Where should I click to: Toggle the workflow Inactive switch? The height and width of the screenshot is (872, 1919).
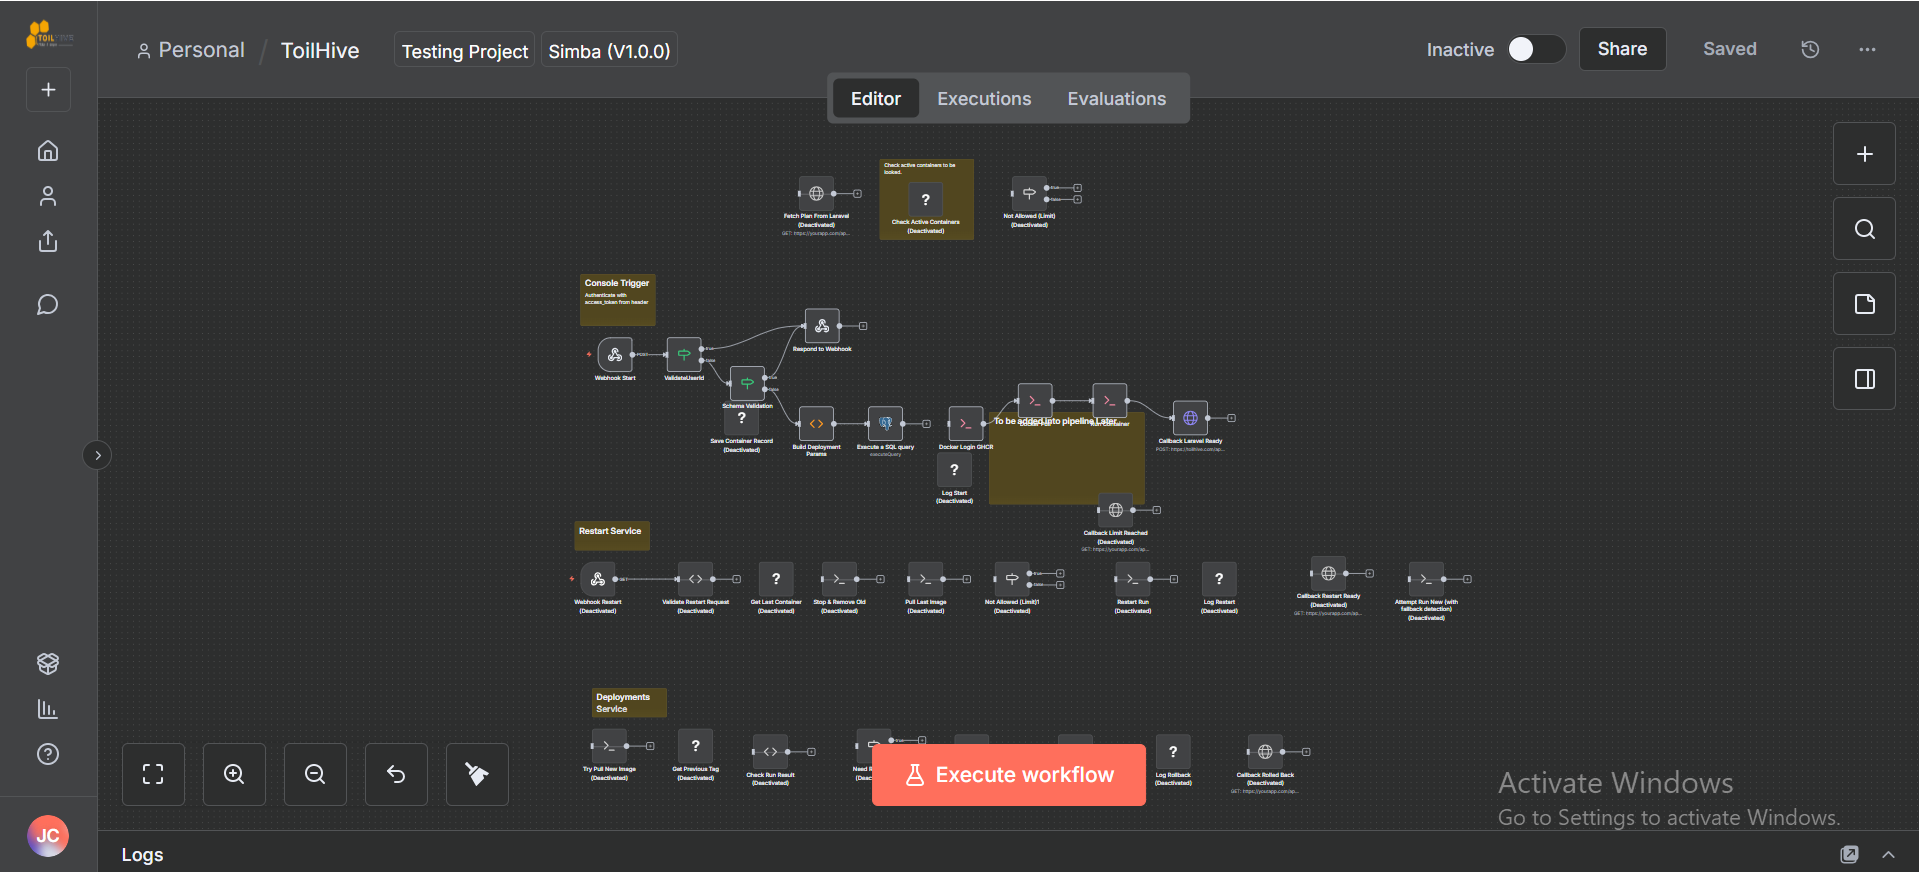click(x=1535, y=49)
